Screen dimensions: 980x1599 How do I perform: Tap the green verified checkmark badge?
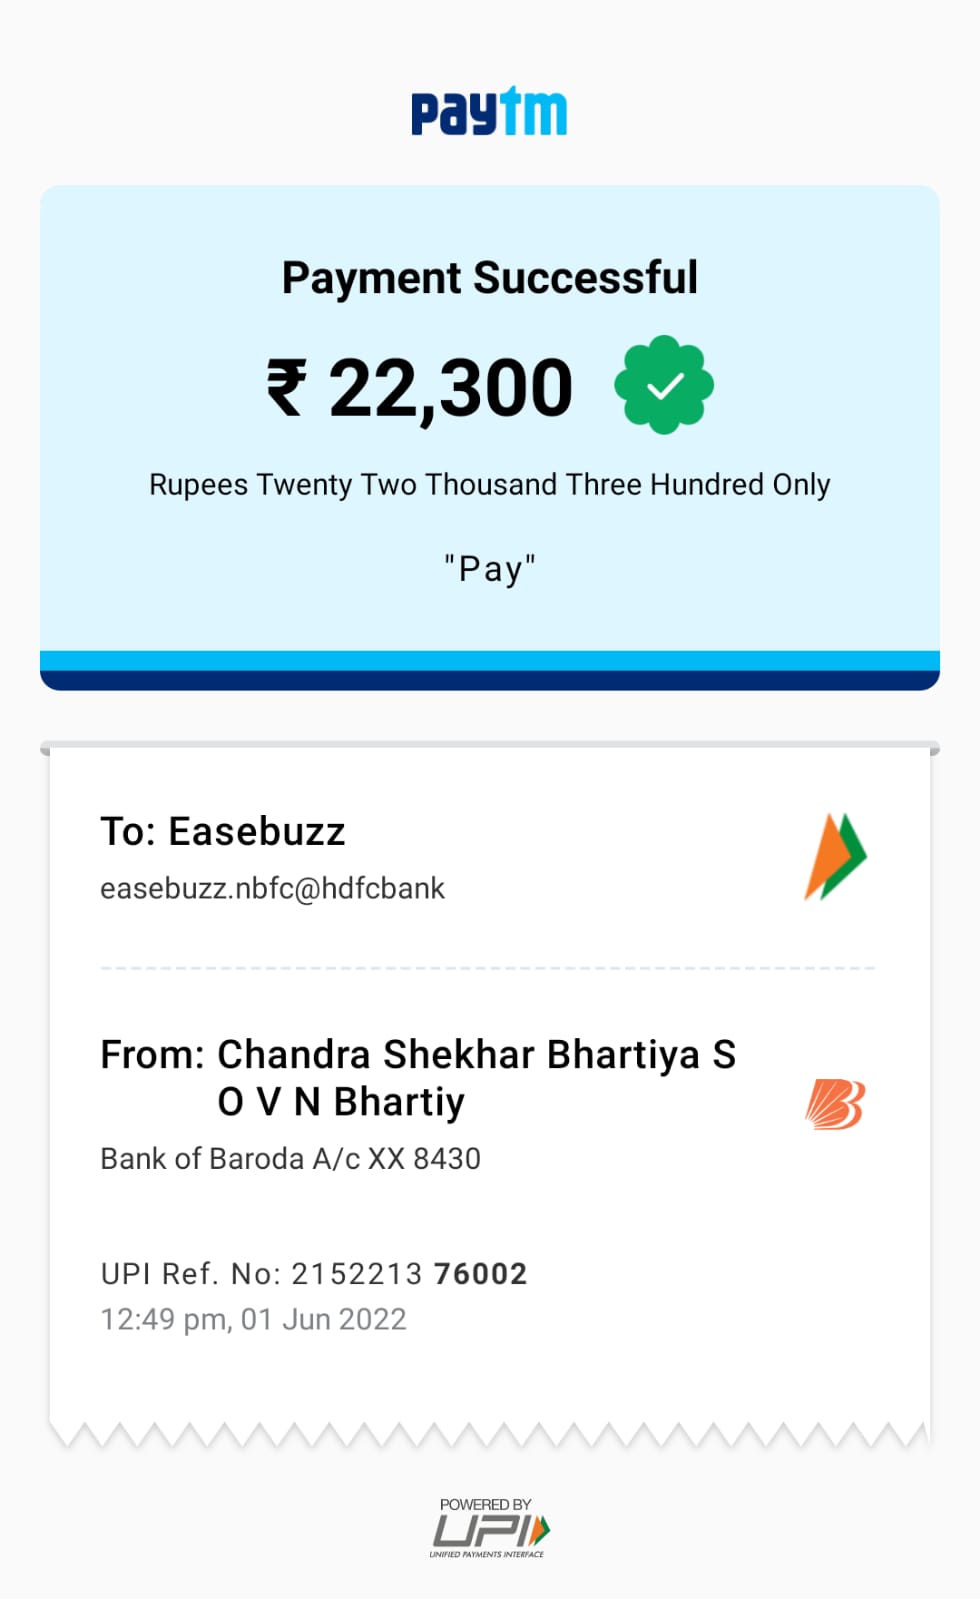664,385
